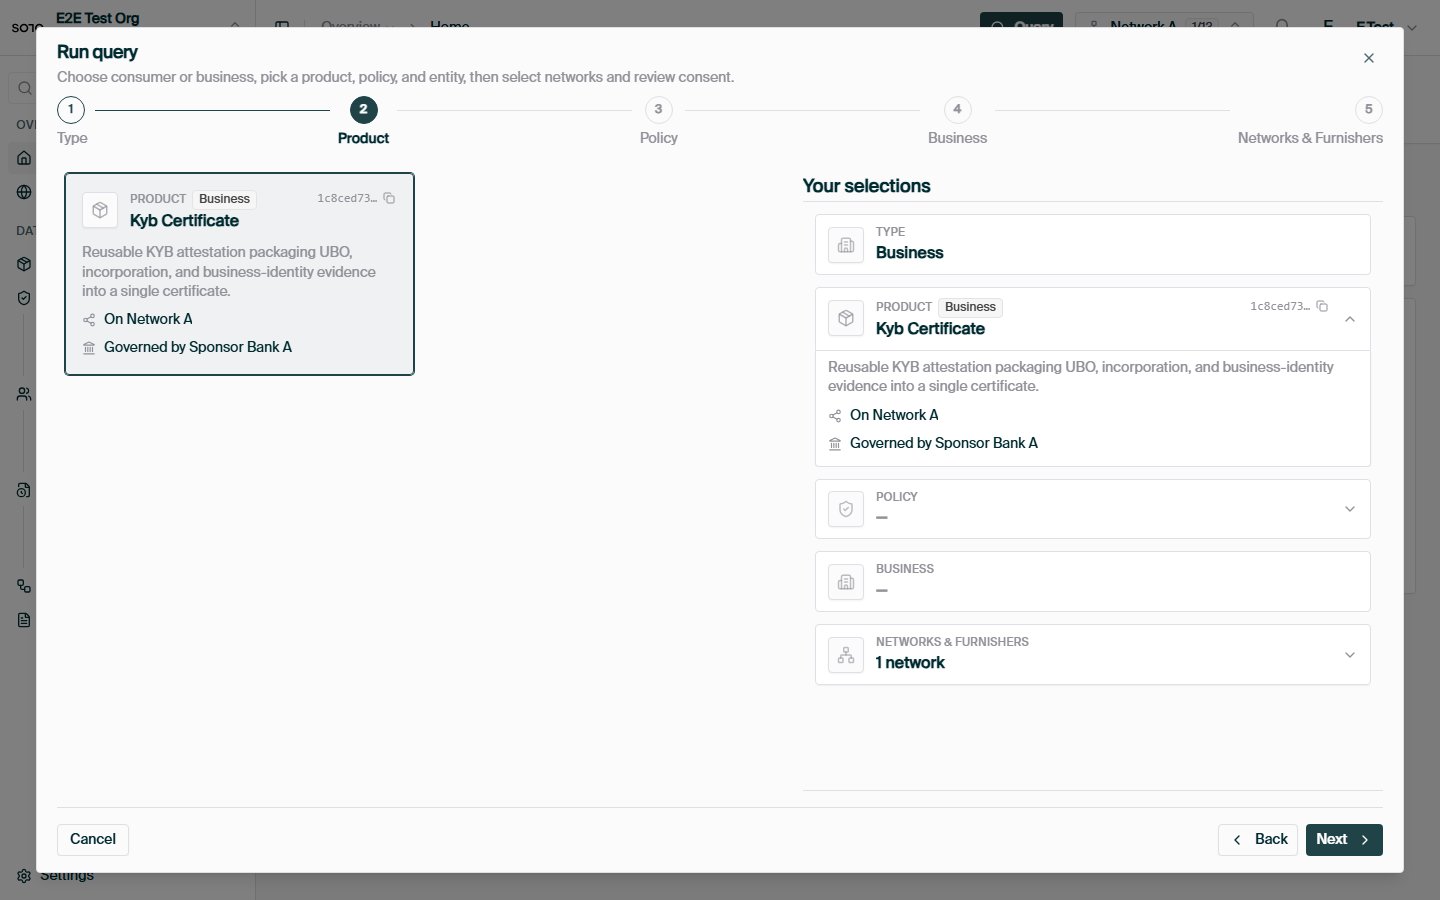Screen dimensions: 1440x900
Task: Open shield check icon in background sidebar
Action: (x=24, y=298)
